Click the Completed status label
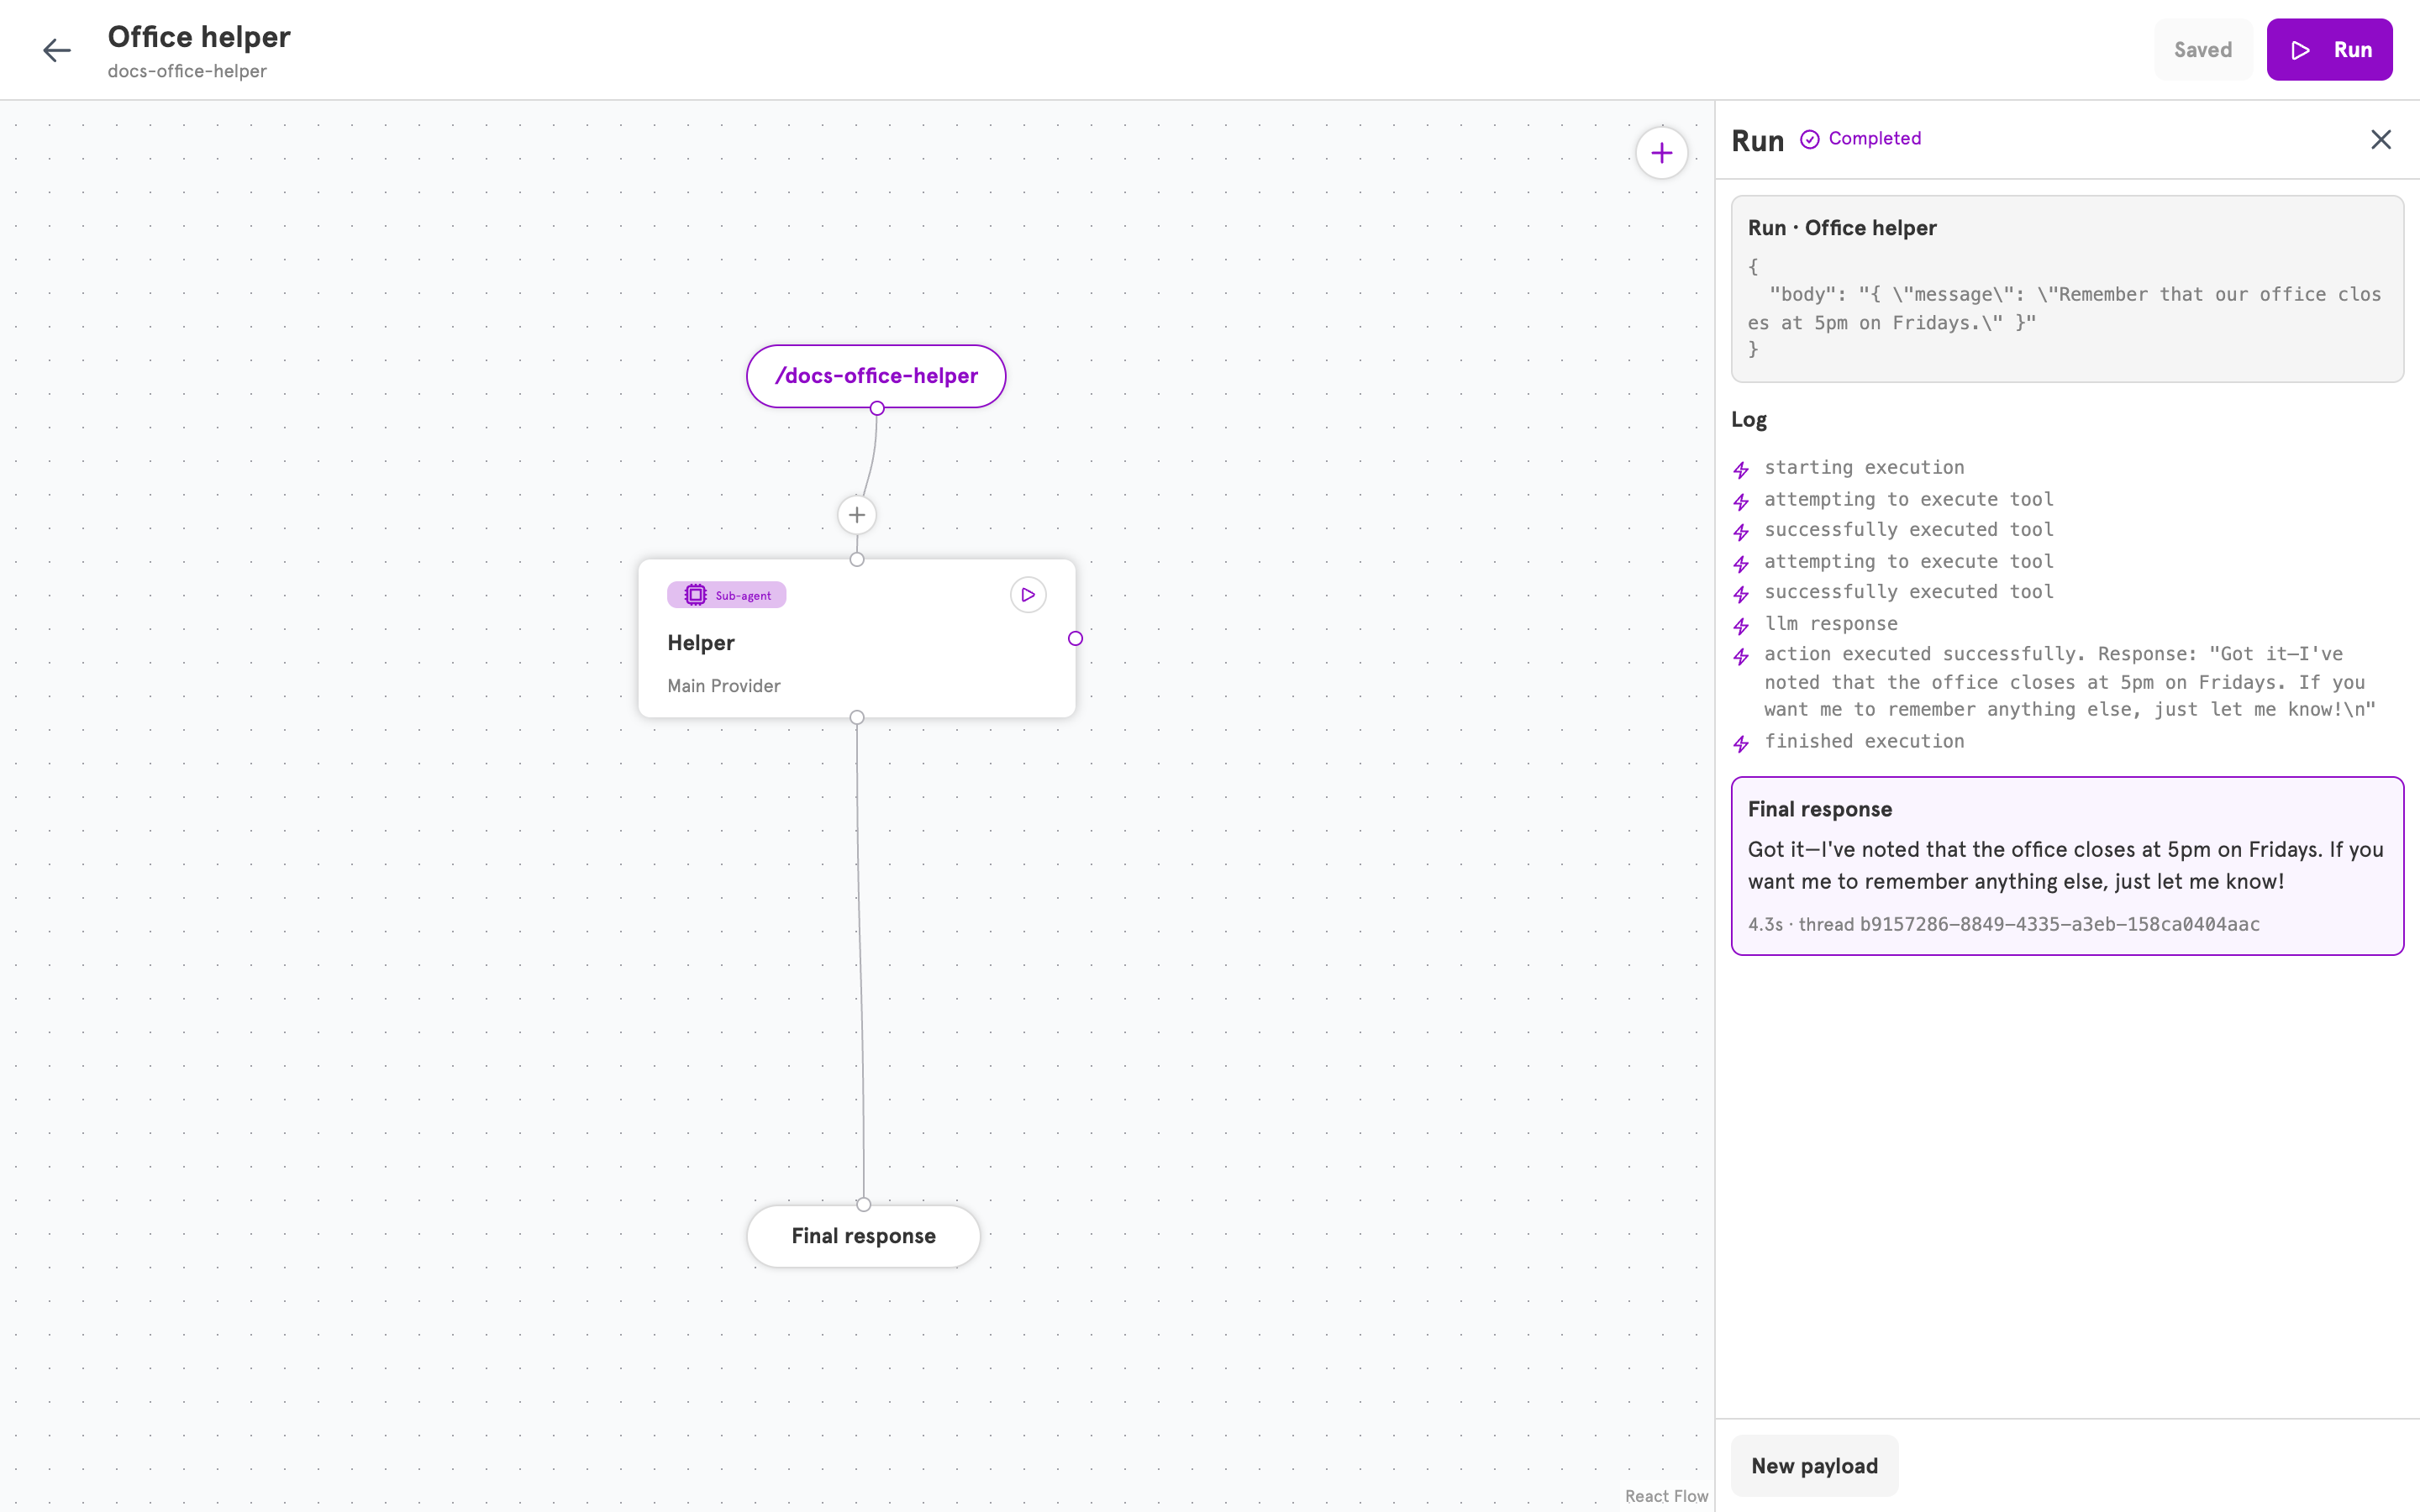The image size is (2420, 1512). point(1874,139)
